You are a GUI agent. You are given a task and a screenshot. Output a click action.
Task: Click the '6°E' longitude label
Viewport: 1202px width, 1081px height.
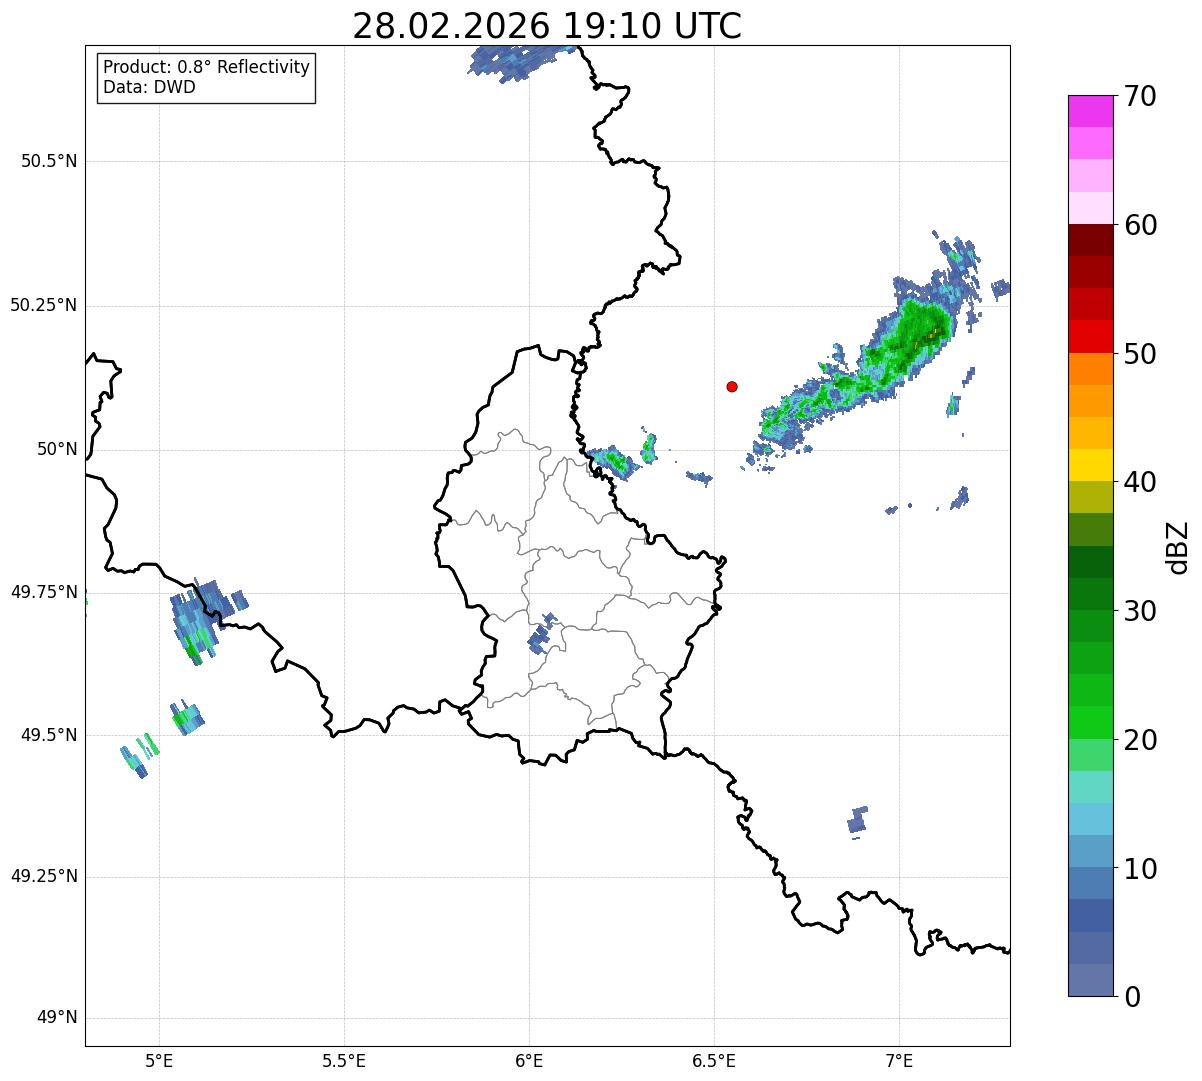529,1061
